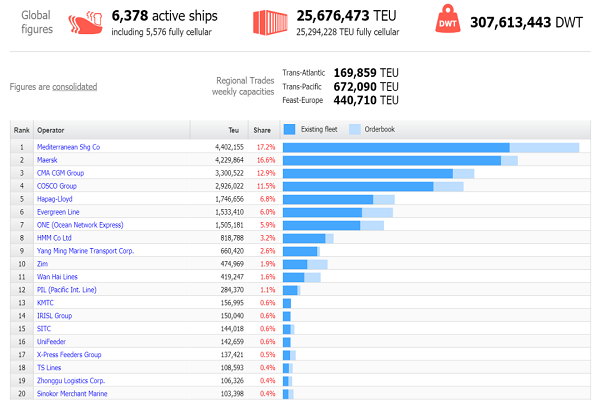Open the HMM Co Ltd link
Image resolution: width=600 pixels, height=400 pixels.
[x=54, y=238]
